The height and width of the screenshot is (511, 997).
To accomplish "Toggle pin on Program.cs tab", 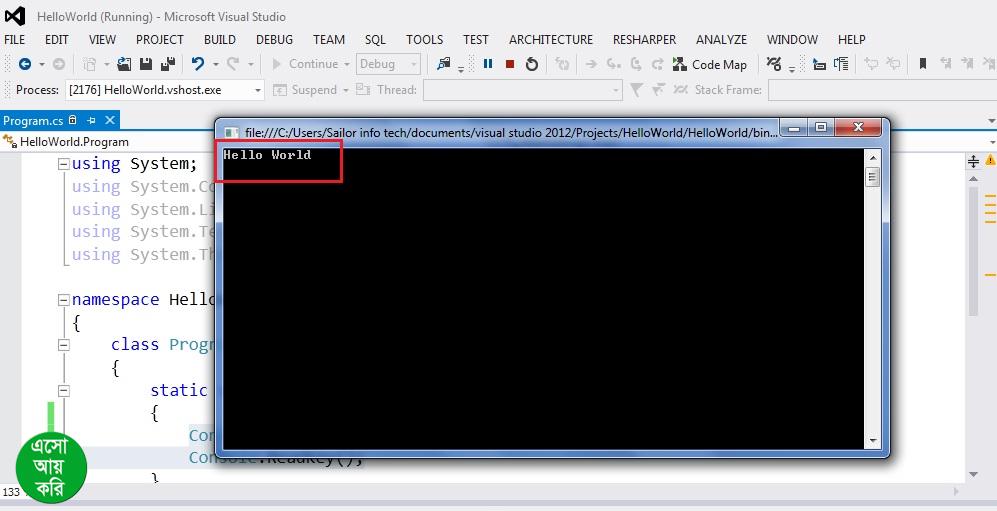I will [91, 121].
